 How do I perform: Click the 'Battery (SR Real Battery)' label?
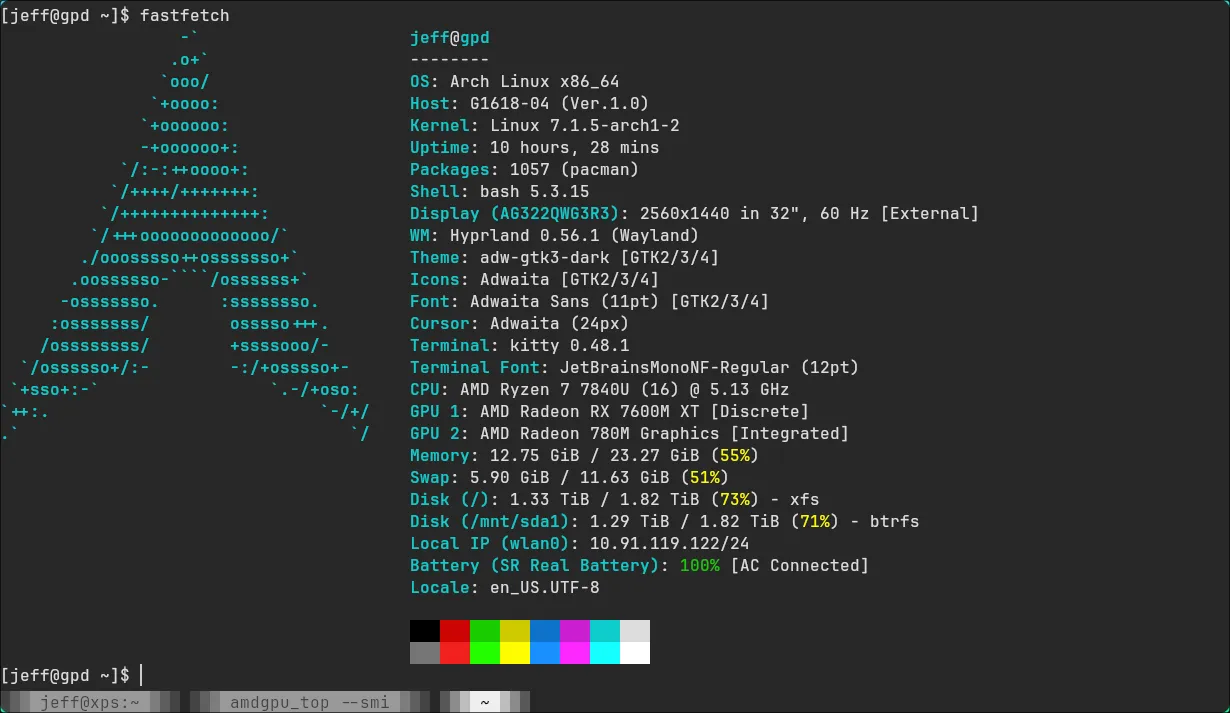click(535, 565)
